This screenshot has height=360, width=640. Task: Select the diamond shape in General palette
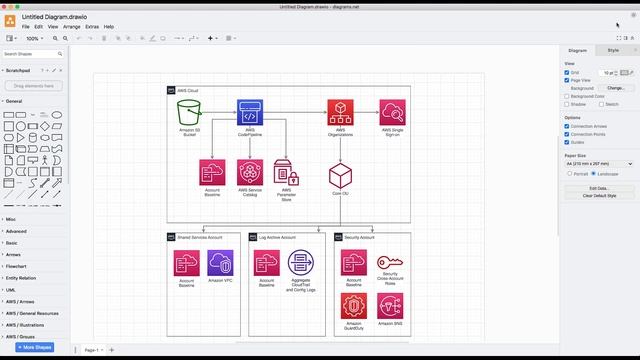(45, 126)
